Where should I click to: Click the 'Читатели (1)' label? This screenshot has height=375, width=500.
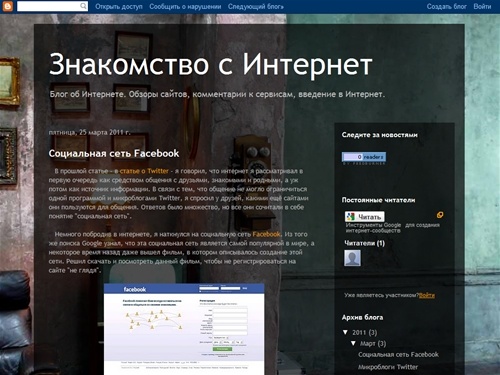(x=365, y=243)
